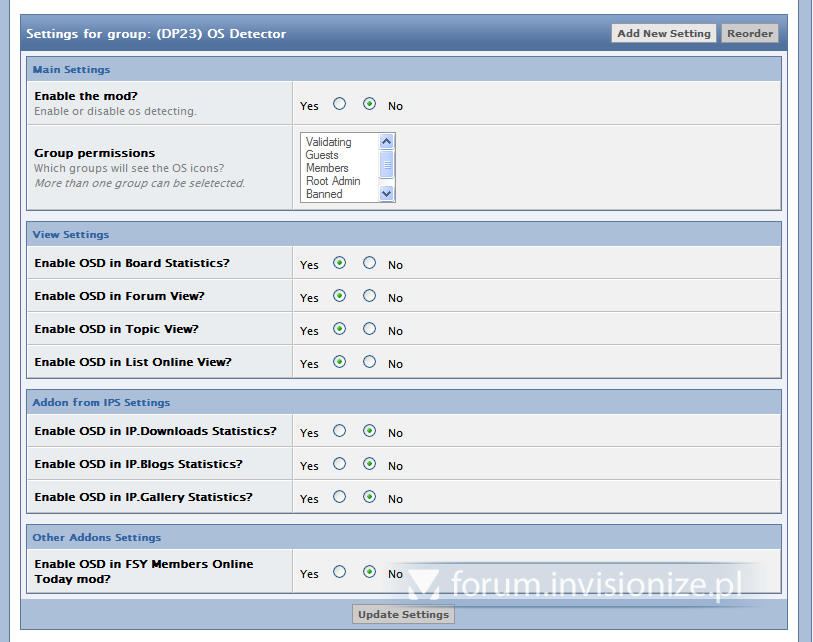Image resolution: width=813 pixels, height=642 pixels.
Task: Select Guests in group permissions list
Action: click(x=322, y=155)
